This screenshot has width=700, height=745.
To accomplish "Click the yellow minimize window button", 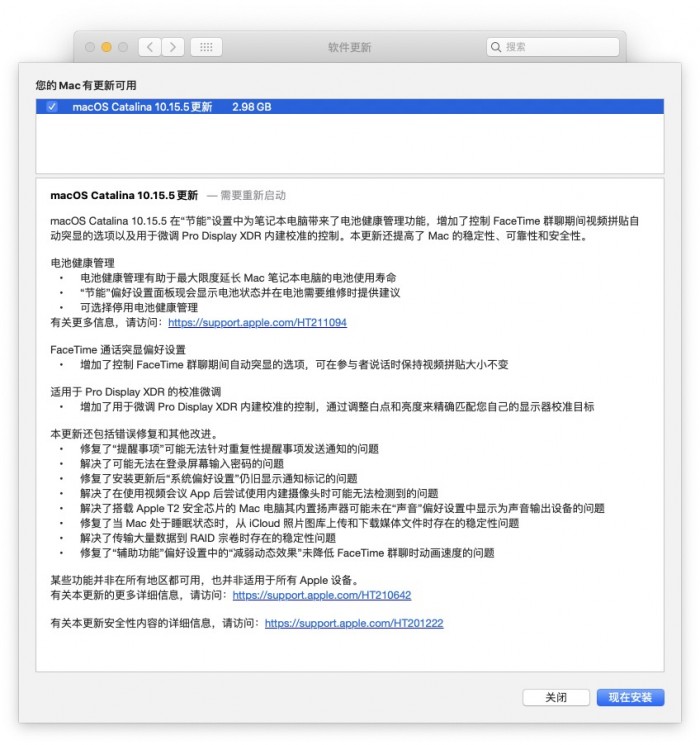I will 106,47.
